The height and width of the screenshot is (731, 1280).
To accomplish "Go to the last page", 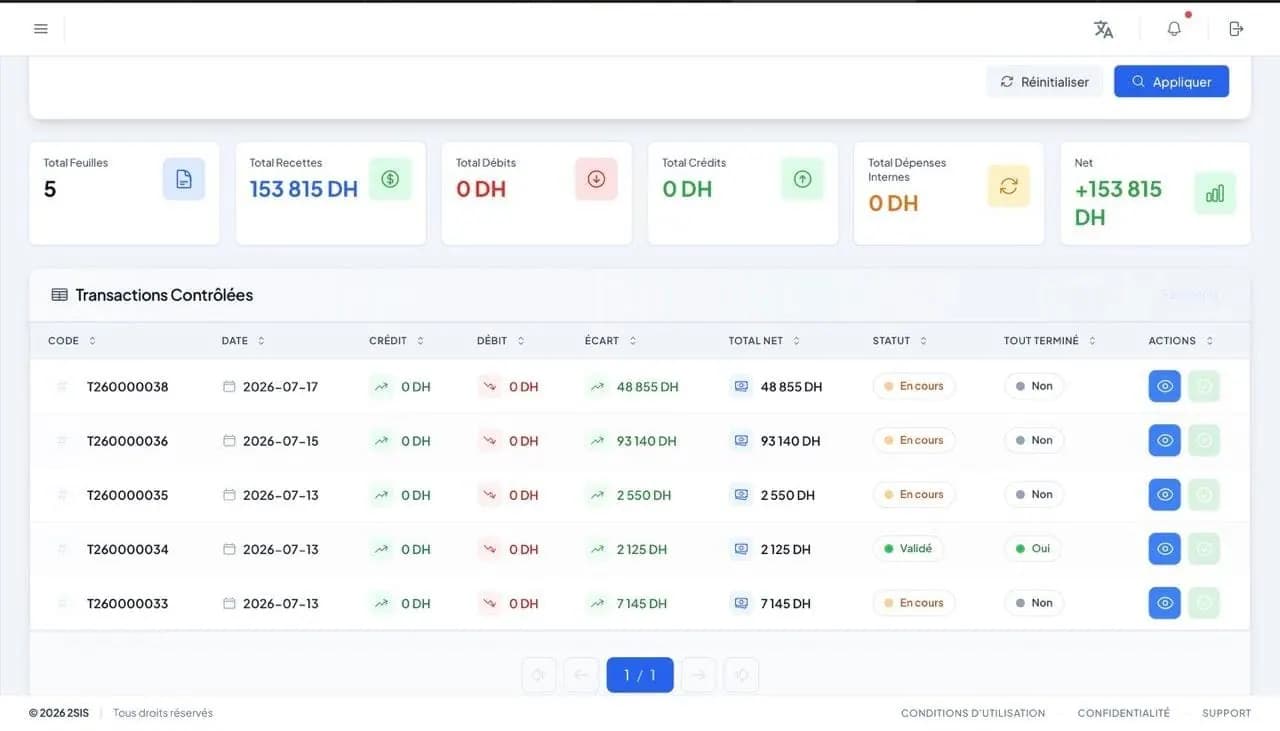I will point(741,675).
